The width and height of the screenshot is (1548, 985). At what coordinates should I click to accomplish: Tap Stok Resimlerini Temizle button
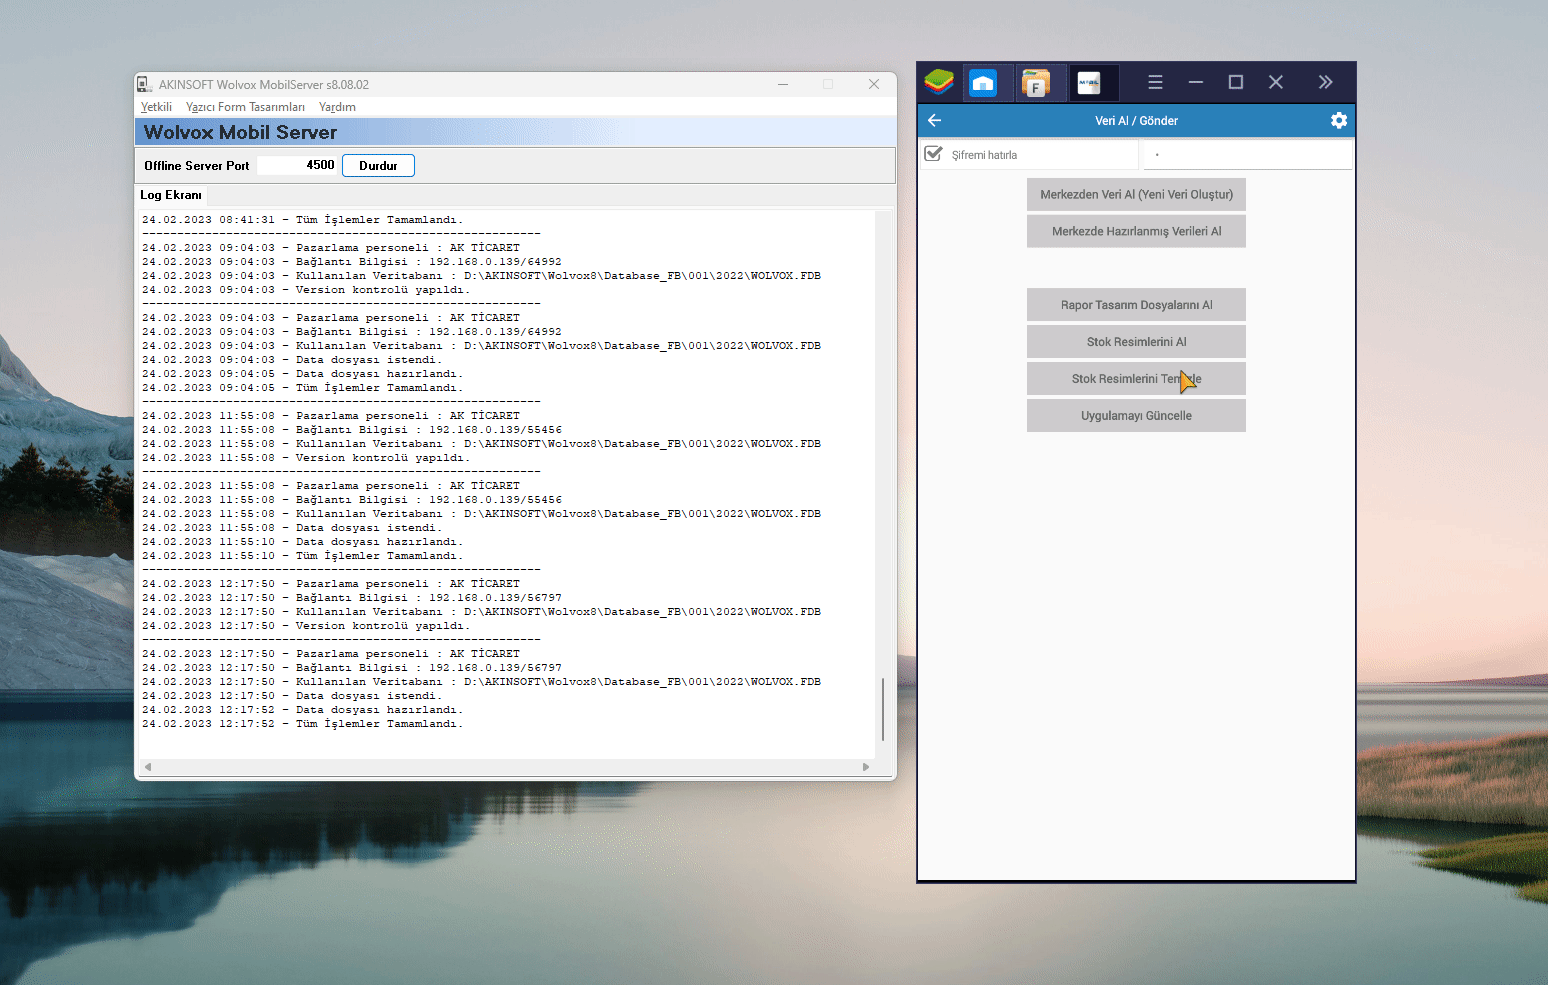click(x=1136, y=379)
